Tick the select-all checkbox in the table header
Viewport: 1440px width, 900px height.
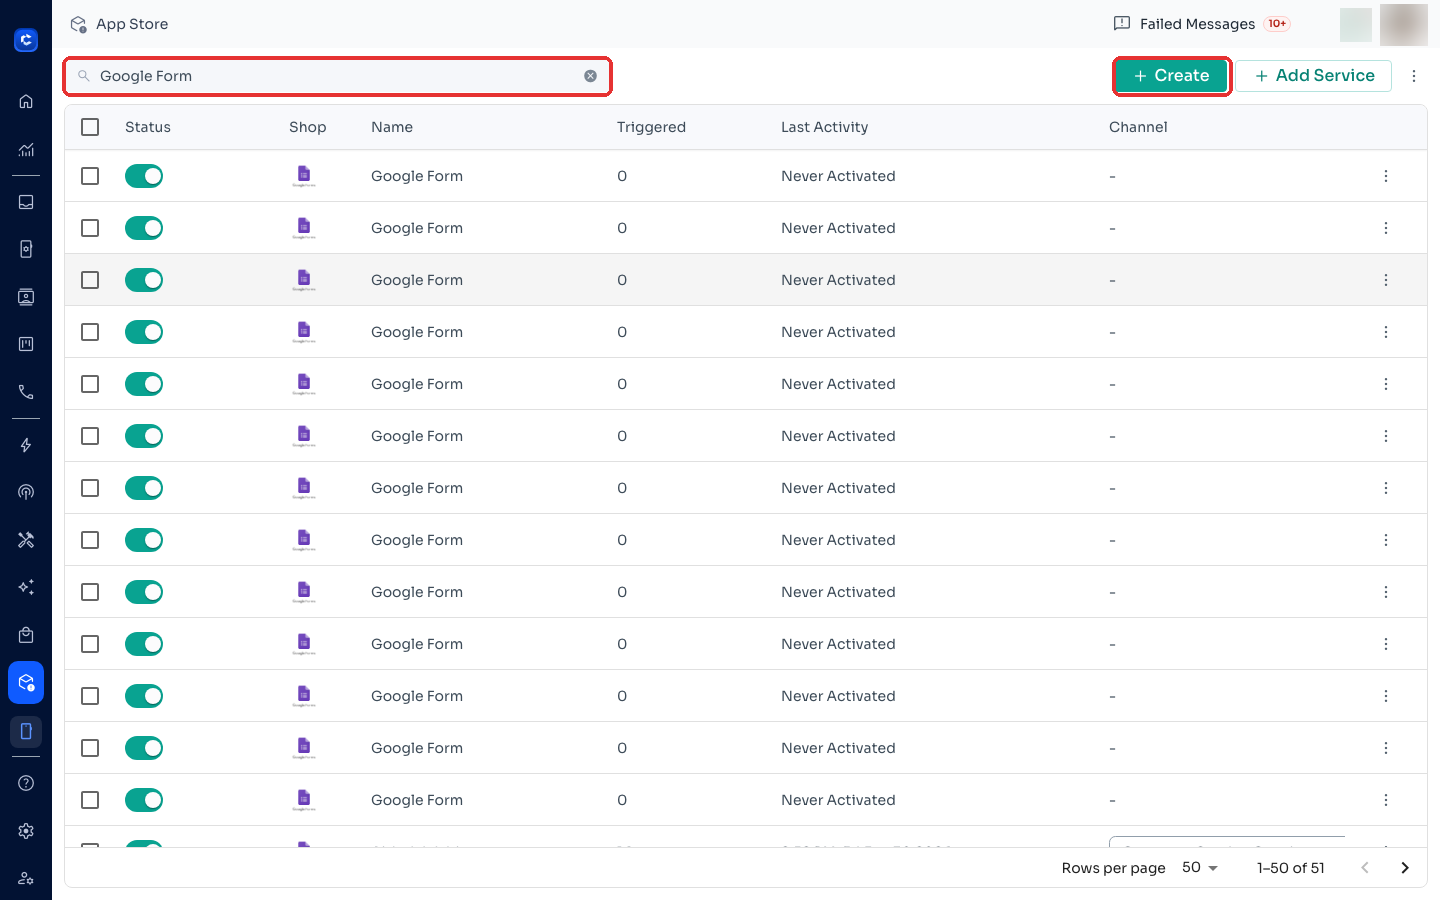90,127
